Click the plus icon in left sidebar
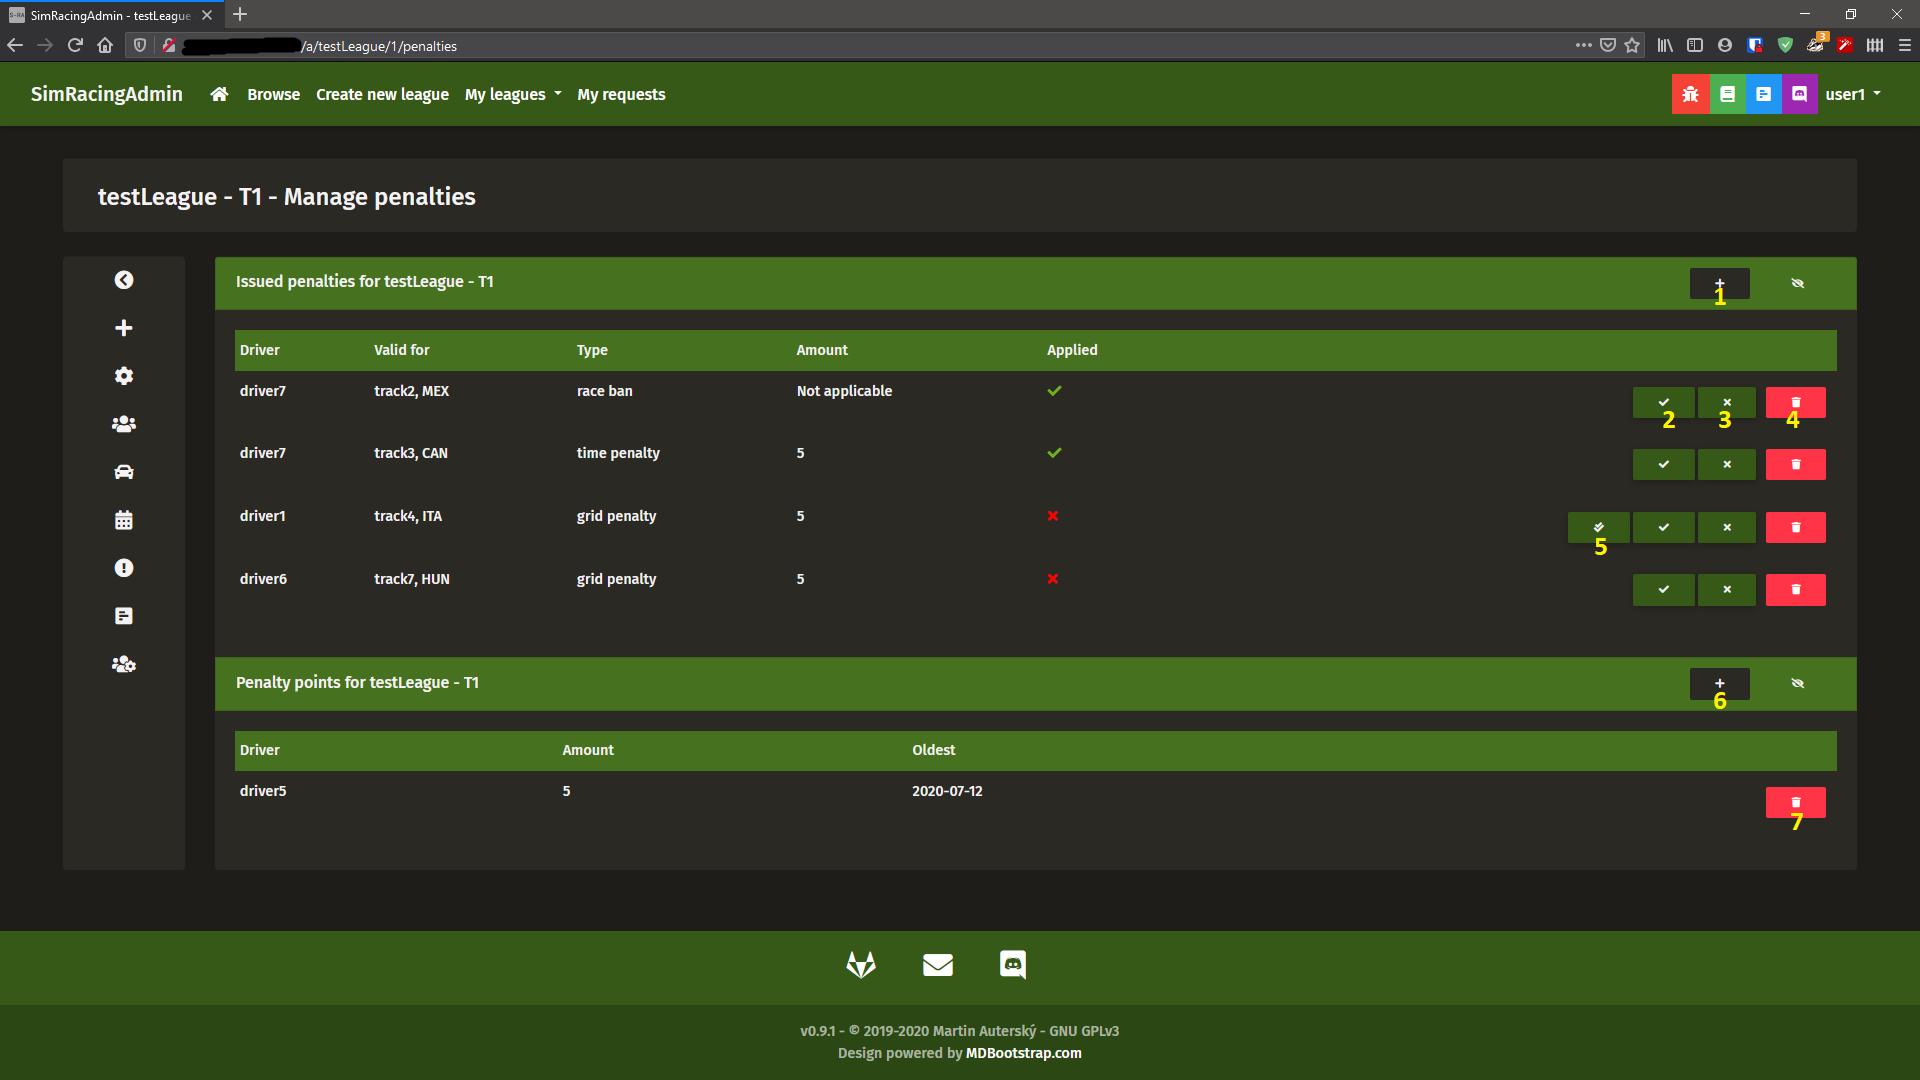1920x1080 pixels. coord(123,327)
